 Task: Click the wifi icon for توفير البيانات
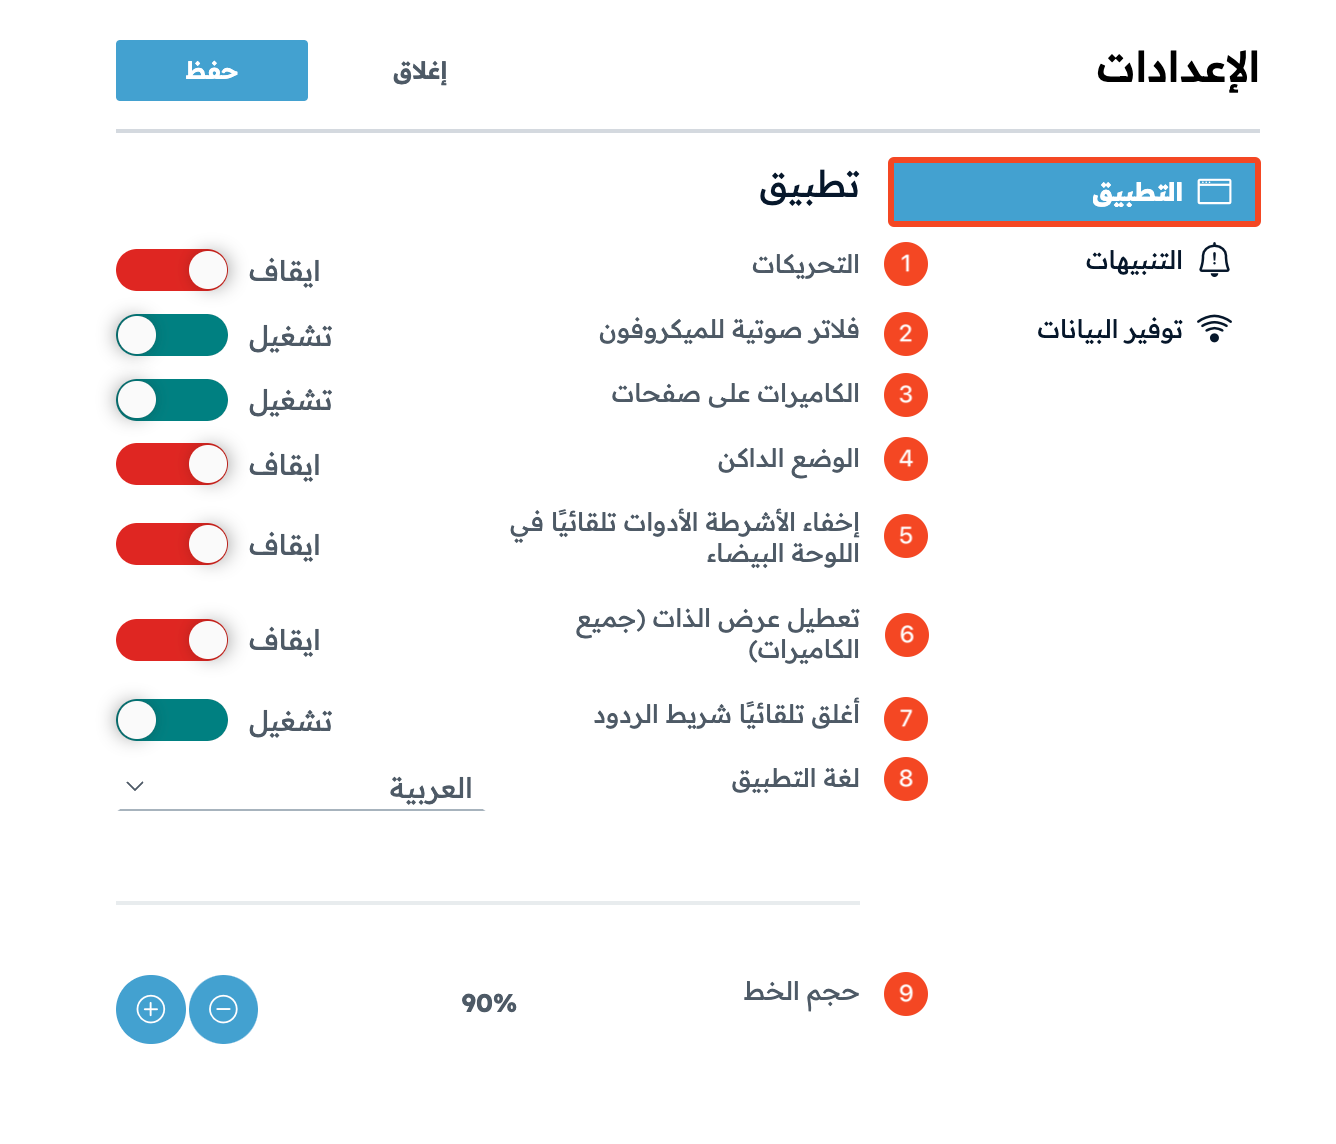[1214, 328]
